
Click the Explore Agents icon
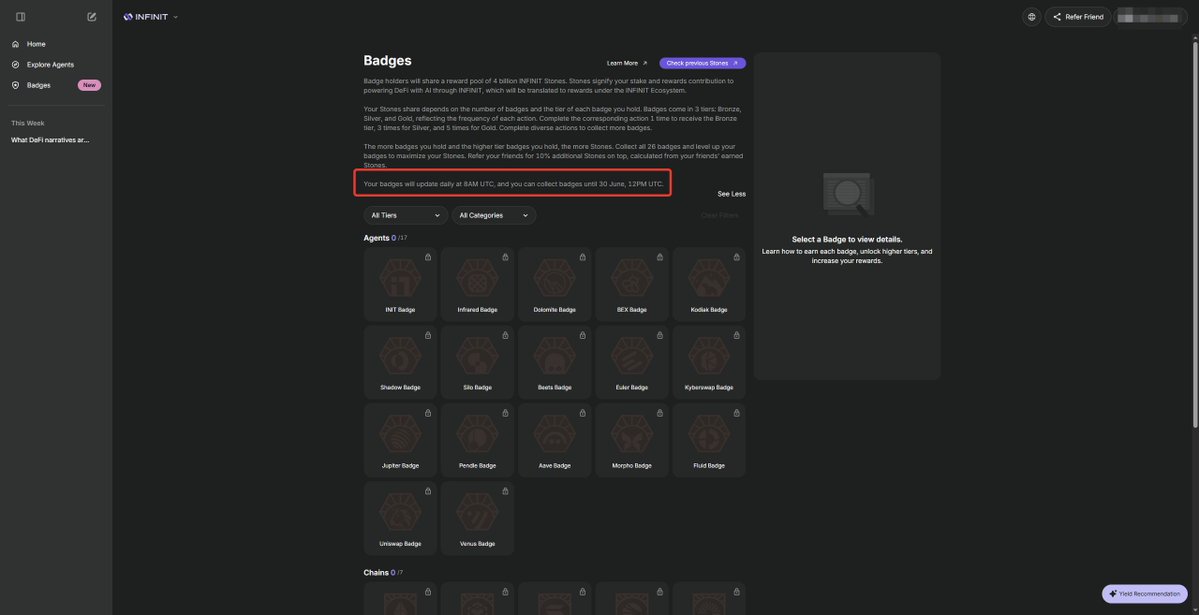[x=15, y=65]
